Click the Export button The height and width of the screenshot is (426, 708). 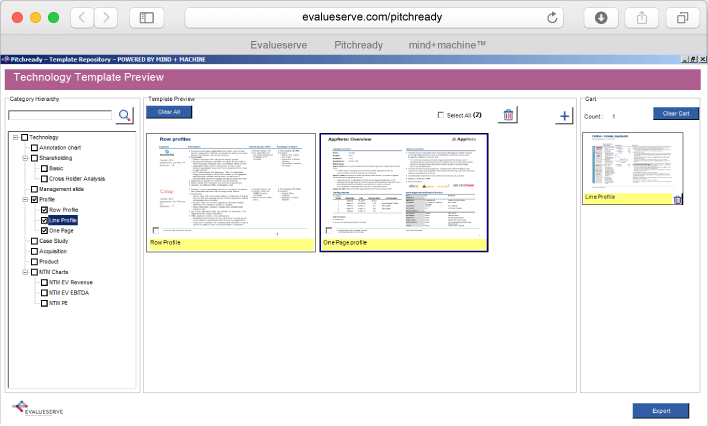(661, 411)
